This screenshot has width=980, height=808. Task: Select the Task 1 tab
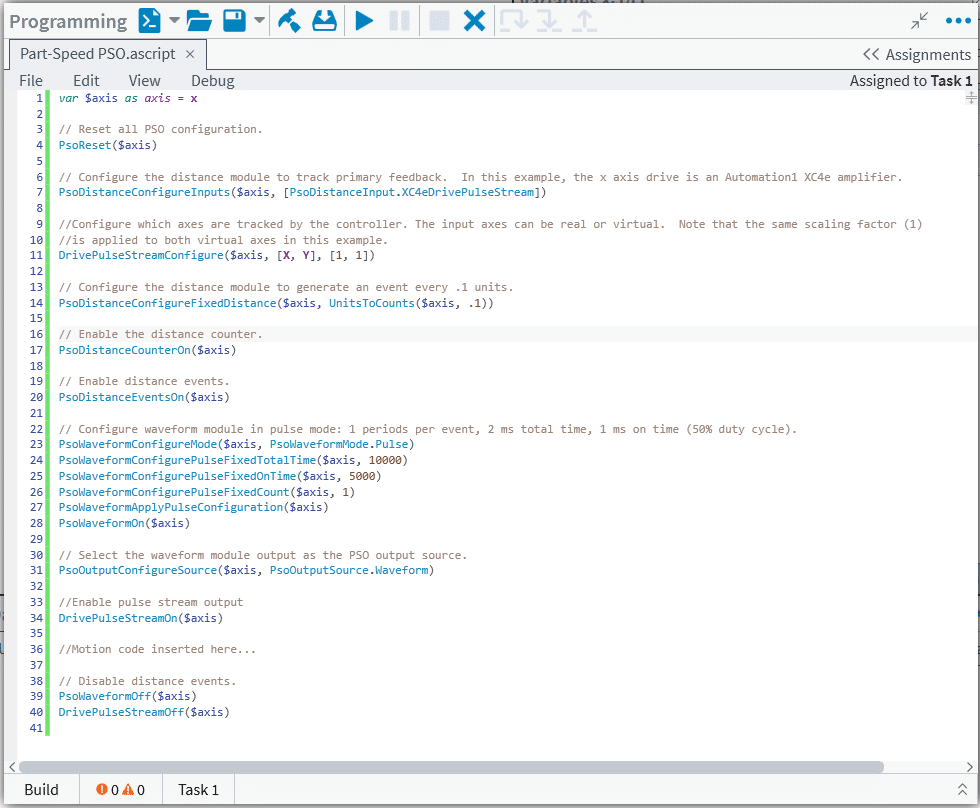197,789
